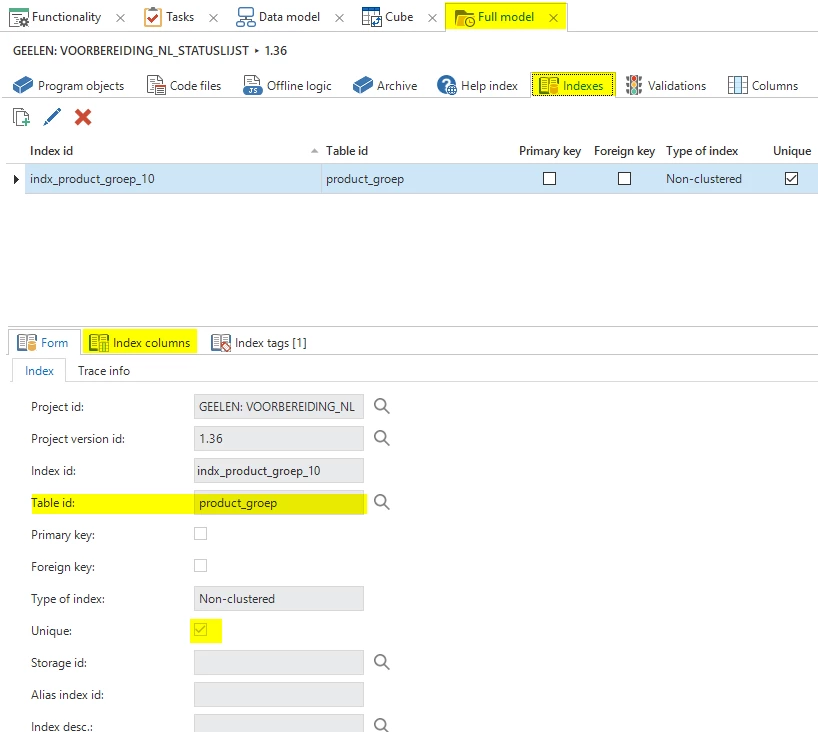Open the Form detail tab
818x732 pixels.
pyautogui.click(x=43, y=343)
